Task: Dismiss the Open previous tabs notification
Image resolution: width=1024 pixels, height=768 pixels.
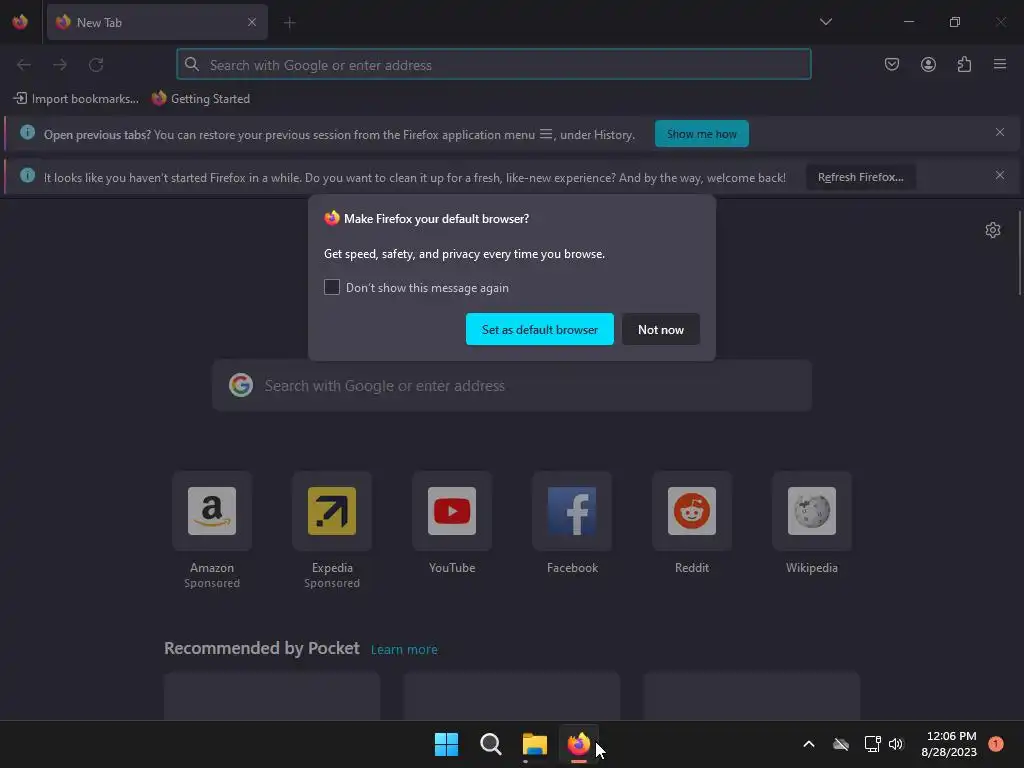Action: 1000,132
